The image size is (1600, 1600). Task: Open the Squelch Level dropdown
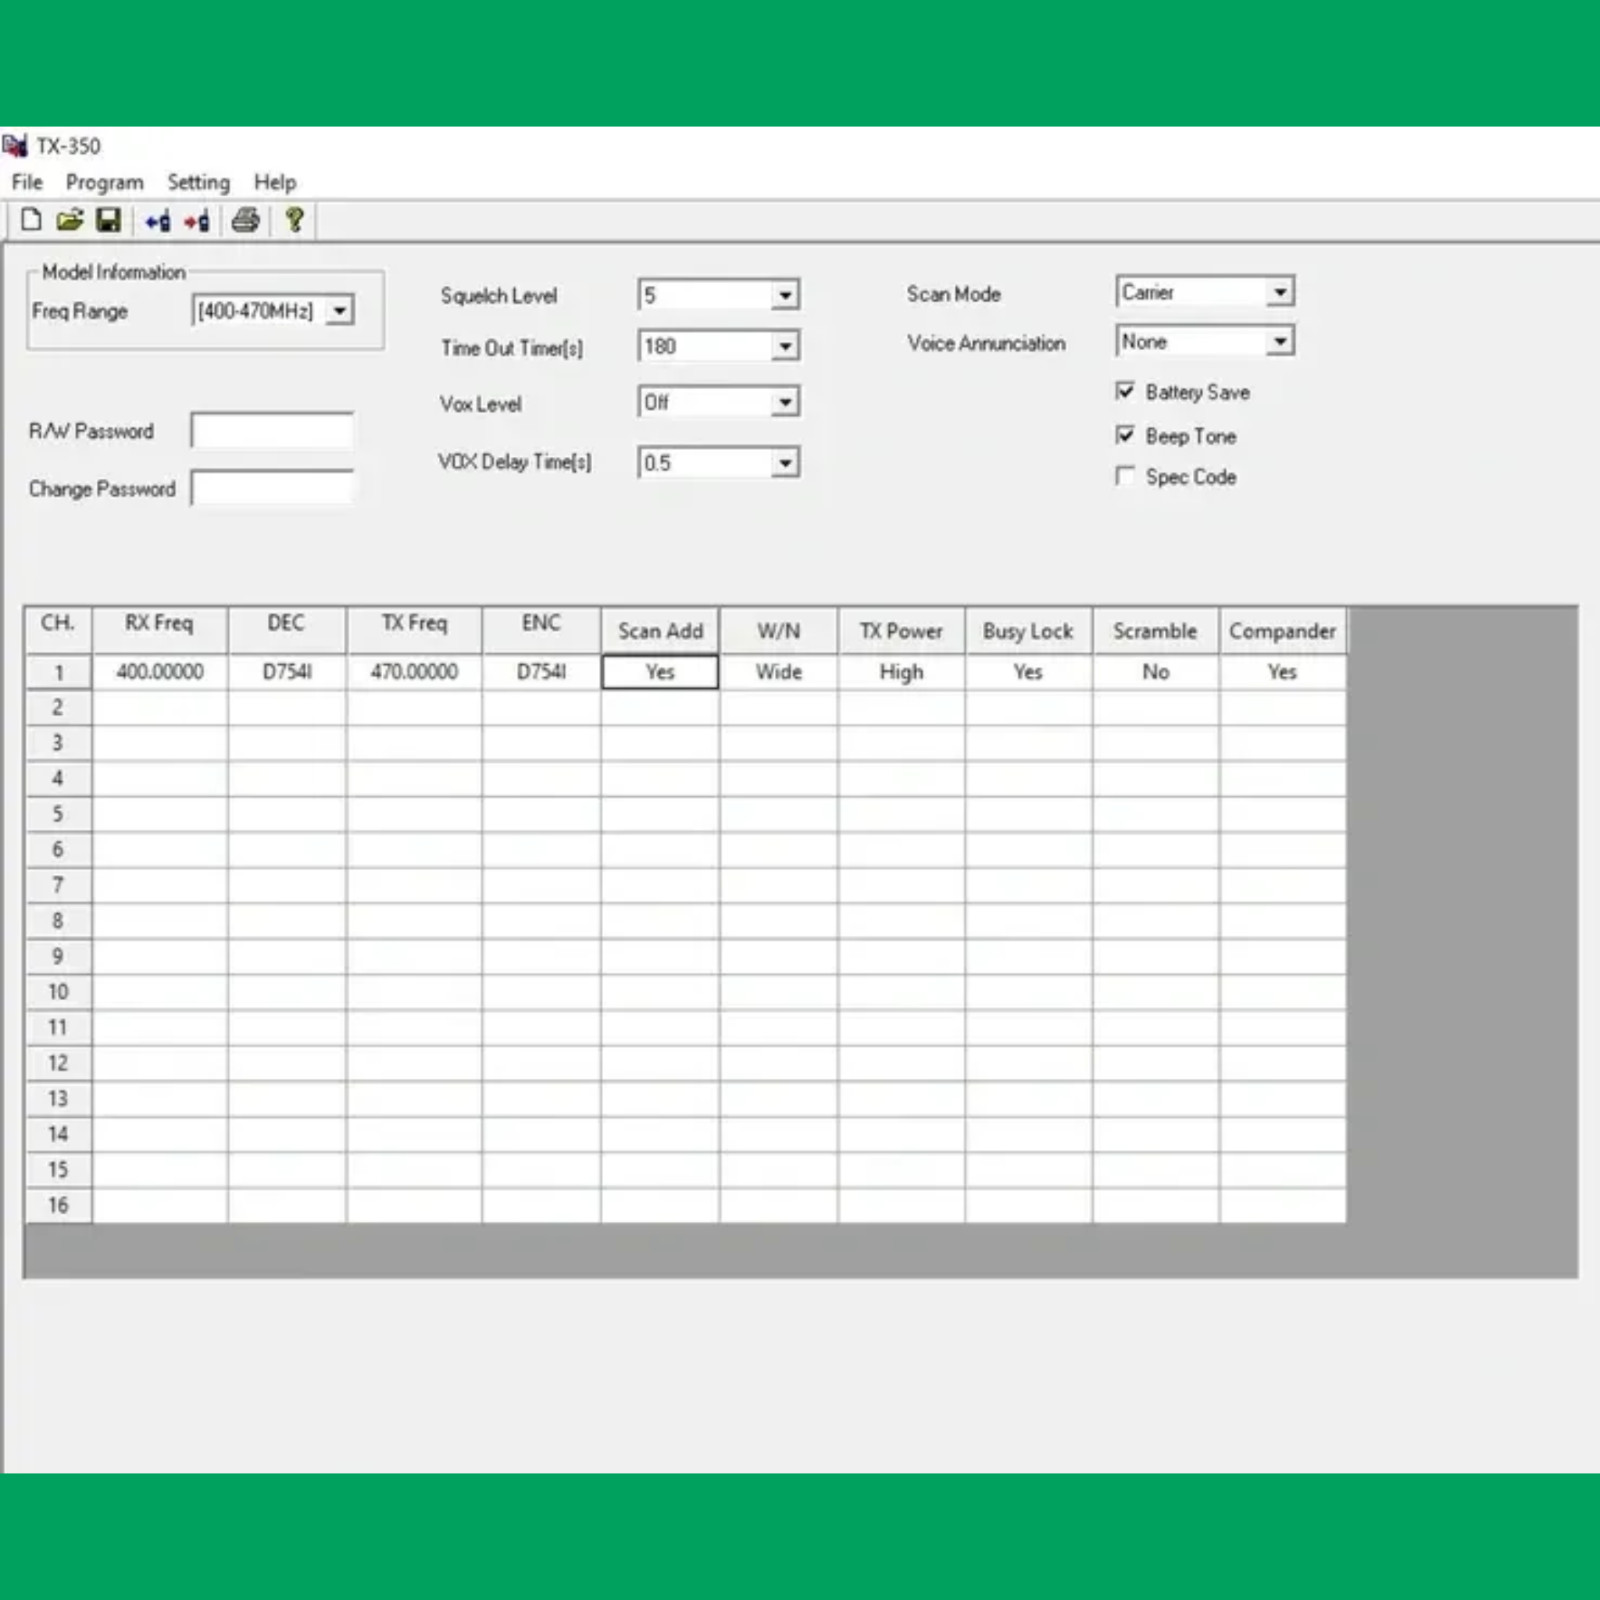(786, 295)
